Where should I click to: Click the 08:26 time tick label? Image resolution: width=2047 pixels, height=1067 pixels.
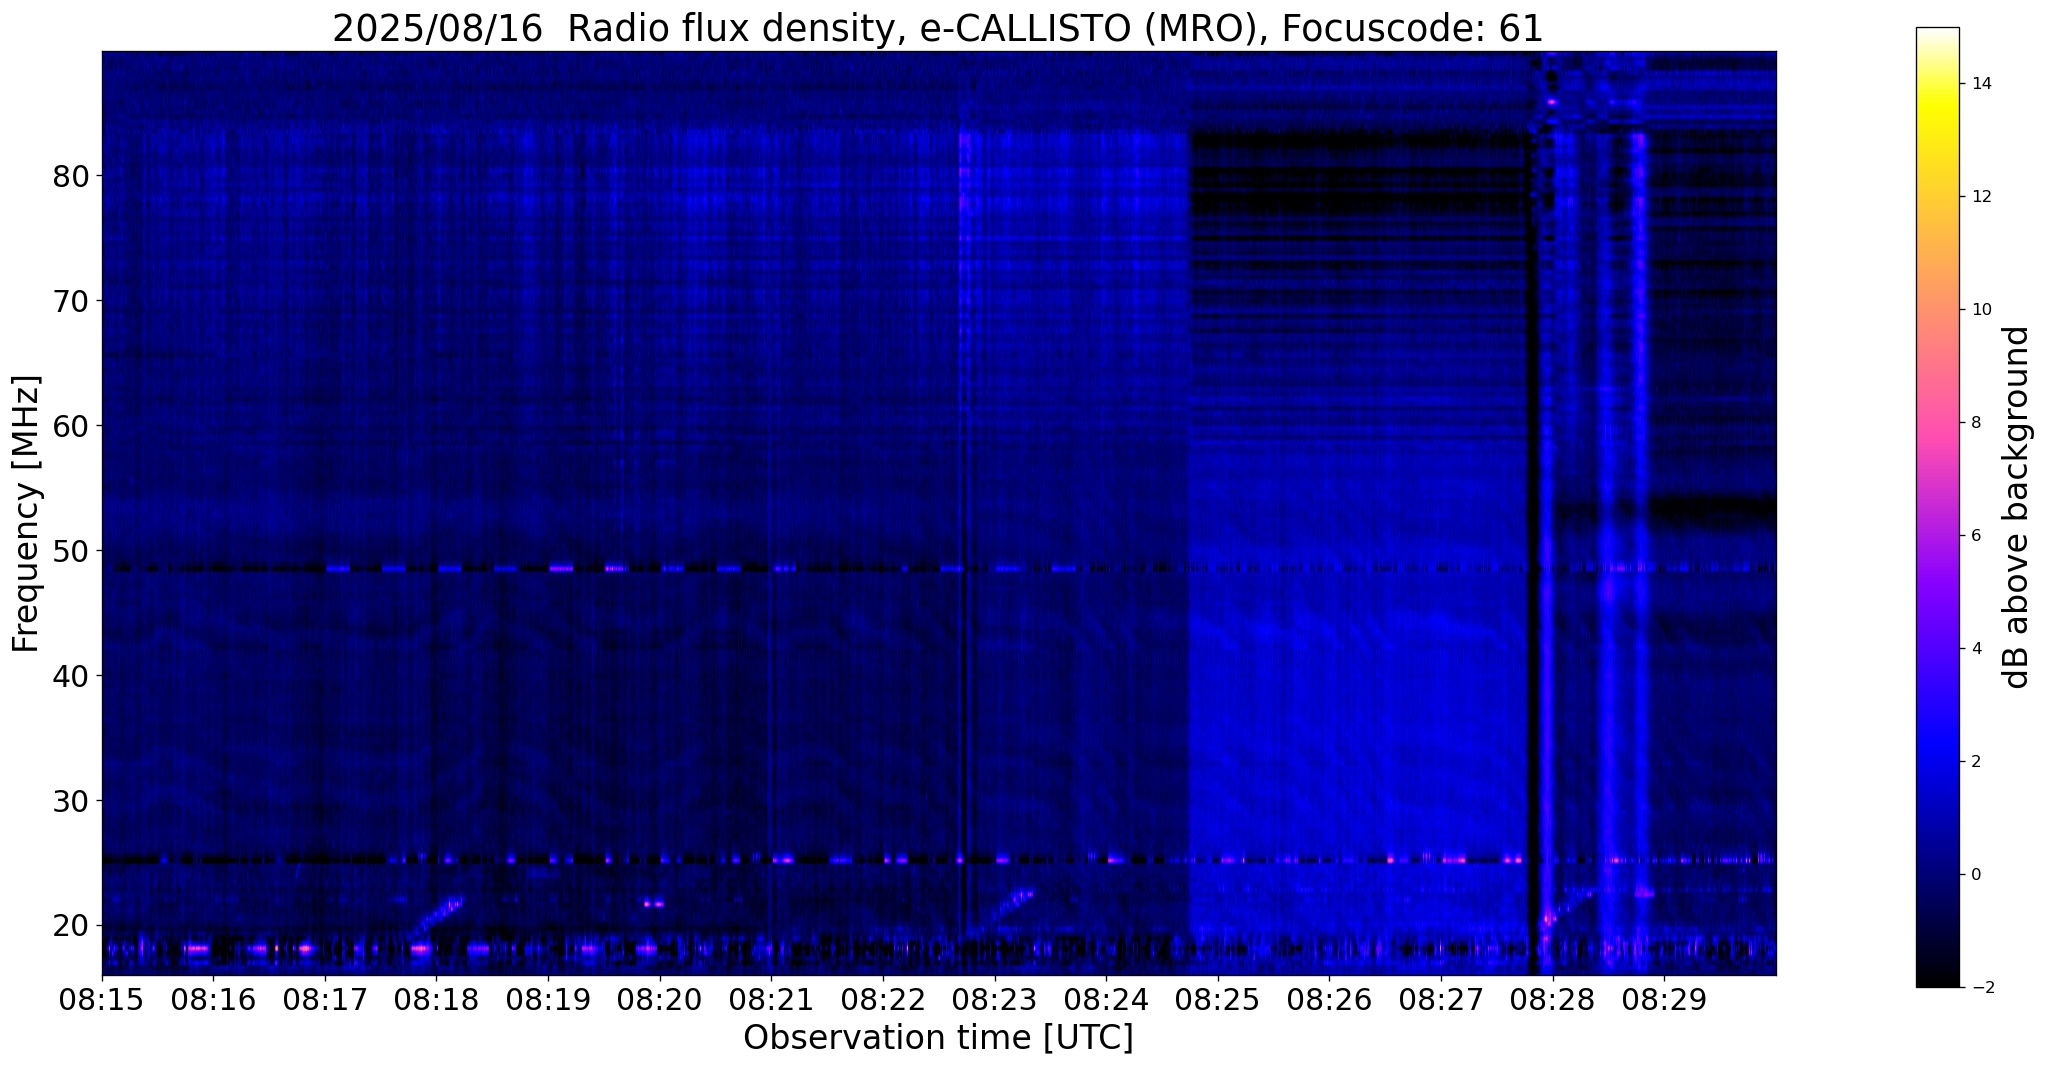pos(1329,999)
